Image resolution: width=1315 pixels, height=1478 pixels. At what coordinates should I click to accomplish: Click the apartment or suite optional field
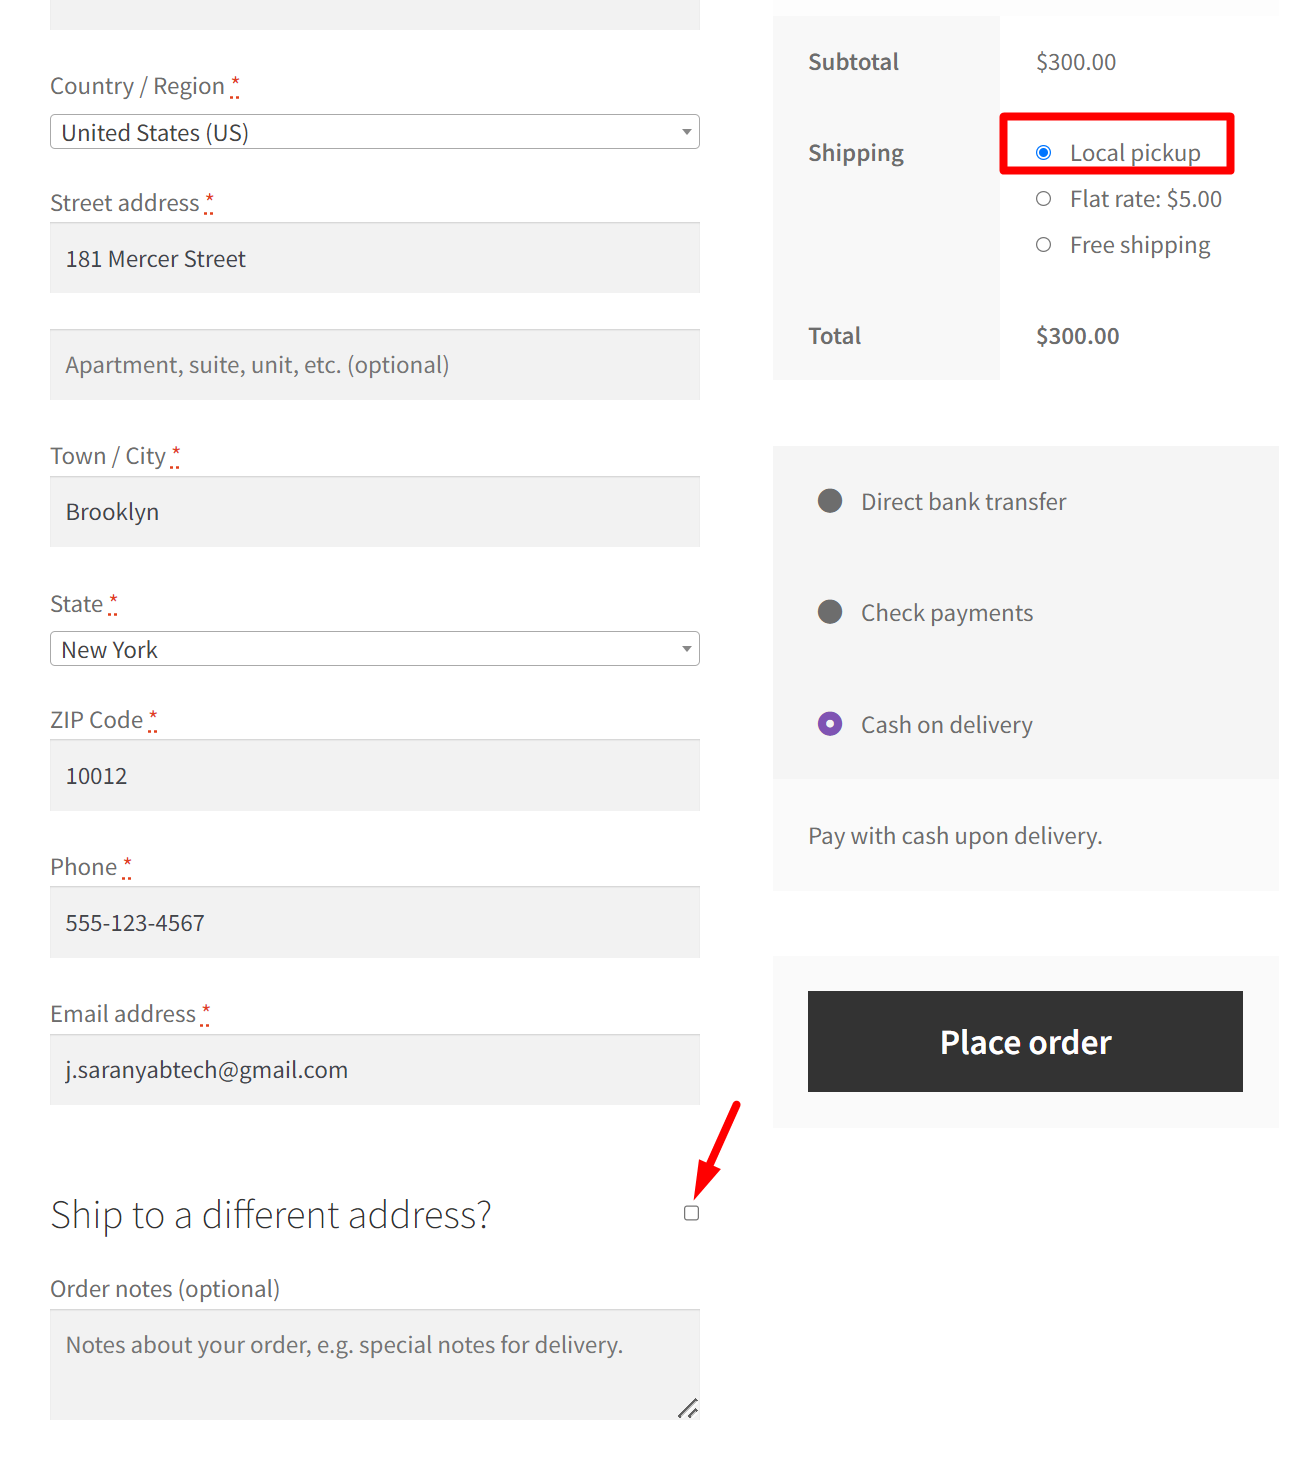pyautogui.click(x=374, y=364)
